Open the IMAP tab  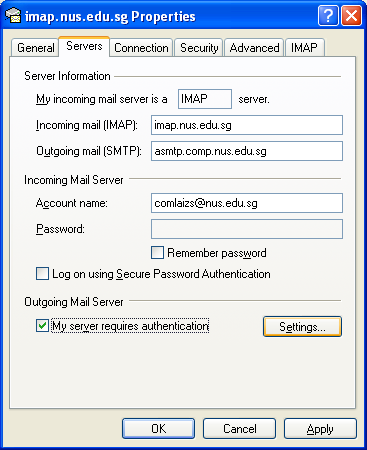(304, 48)
